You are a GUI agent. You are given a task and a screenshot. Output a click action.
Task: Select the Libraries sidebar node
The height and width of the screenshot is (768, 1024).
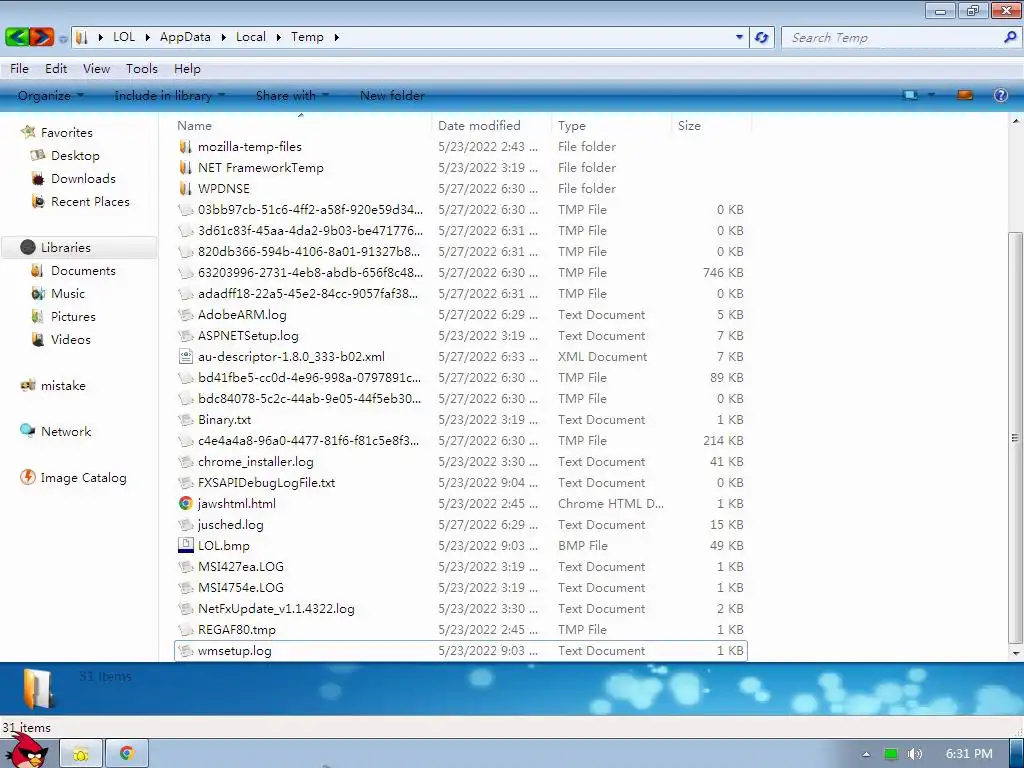(x=79, y=248)
